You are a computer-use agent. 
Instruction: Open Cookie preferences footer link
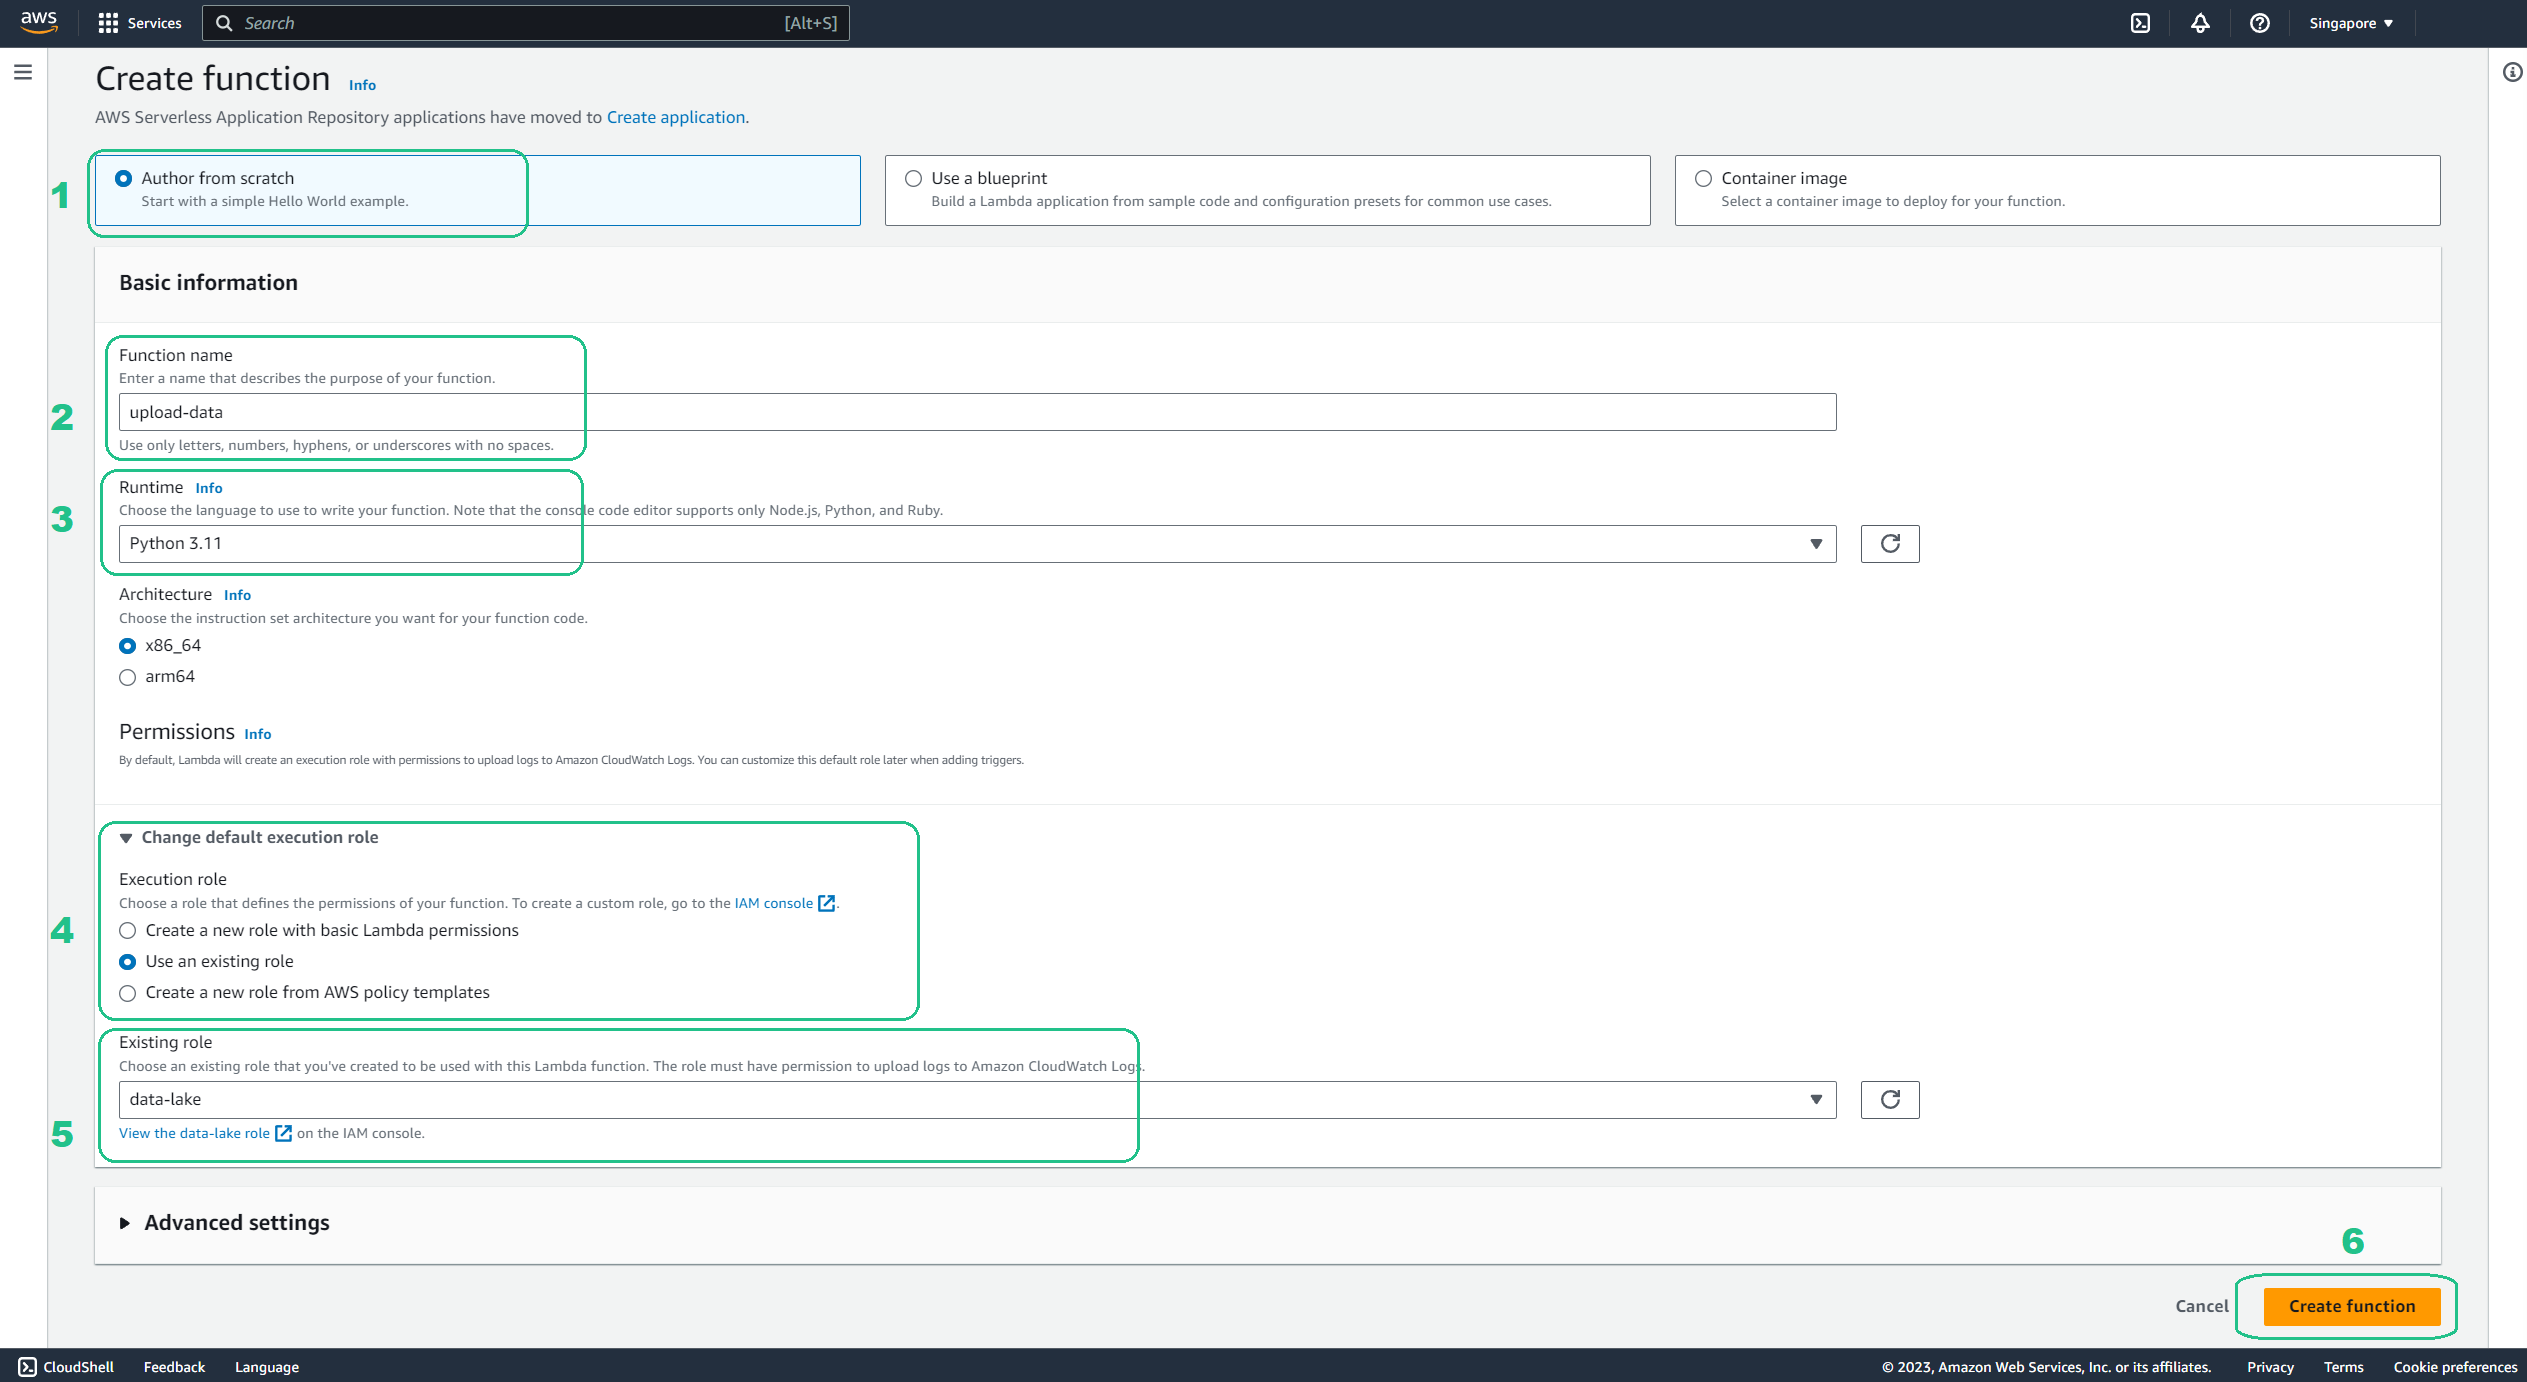2455,1367
